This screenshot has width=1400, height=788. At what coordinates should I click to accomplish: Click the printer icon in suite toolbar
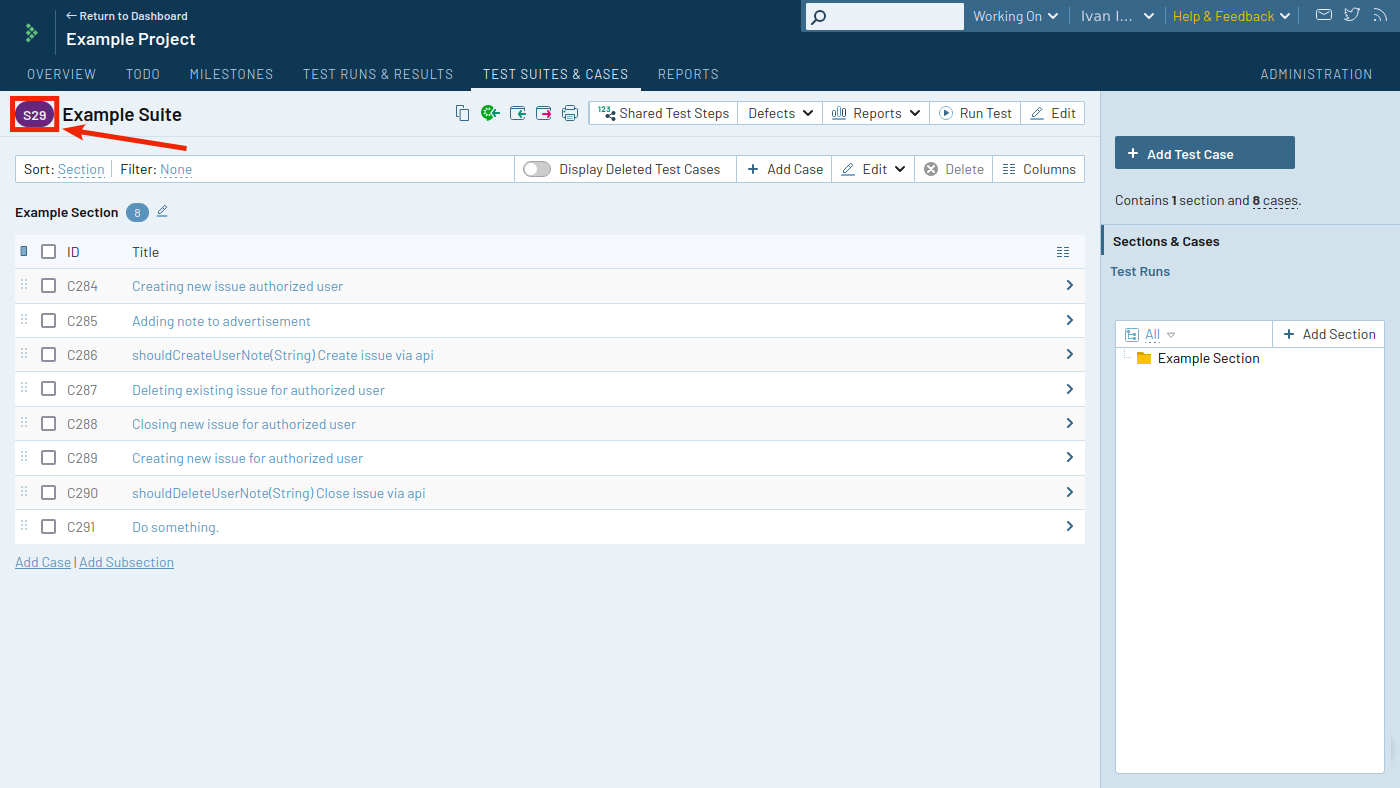570,113
